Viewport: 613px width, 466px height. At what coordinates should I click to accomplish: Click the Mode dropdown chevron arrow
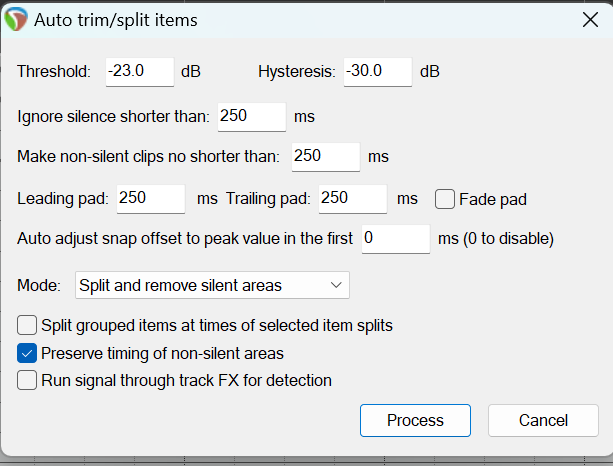pyautogui.click(x=336, y=285)
